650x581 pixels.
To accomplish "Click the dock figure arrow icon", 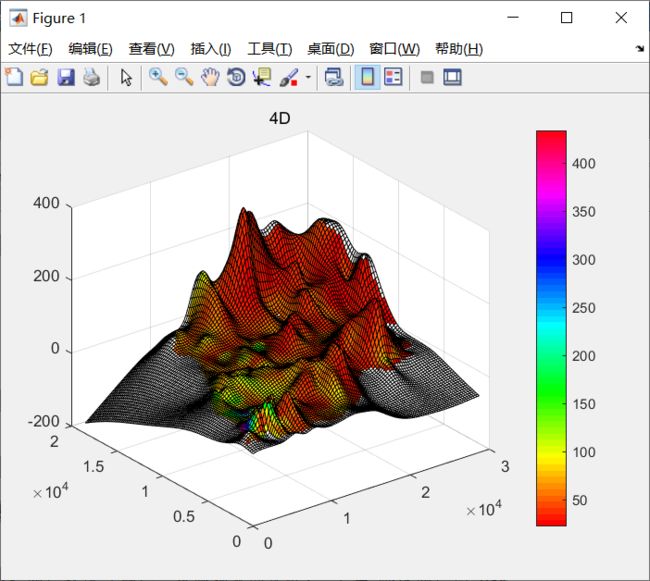I will tap(640, 48).
